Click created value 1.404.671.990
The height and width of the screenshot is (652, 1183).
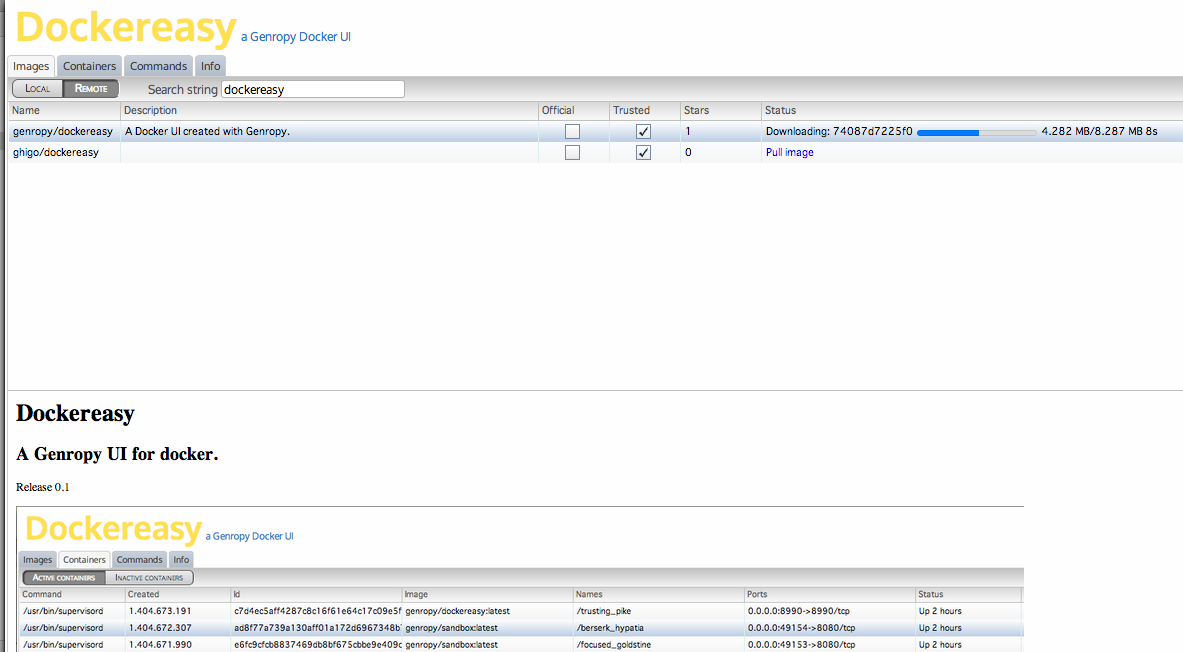point(160,644)
